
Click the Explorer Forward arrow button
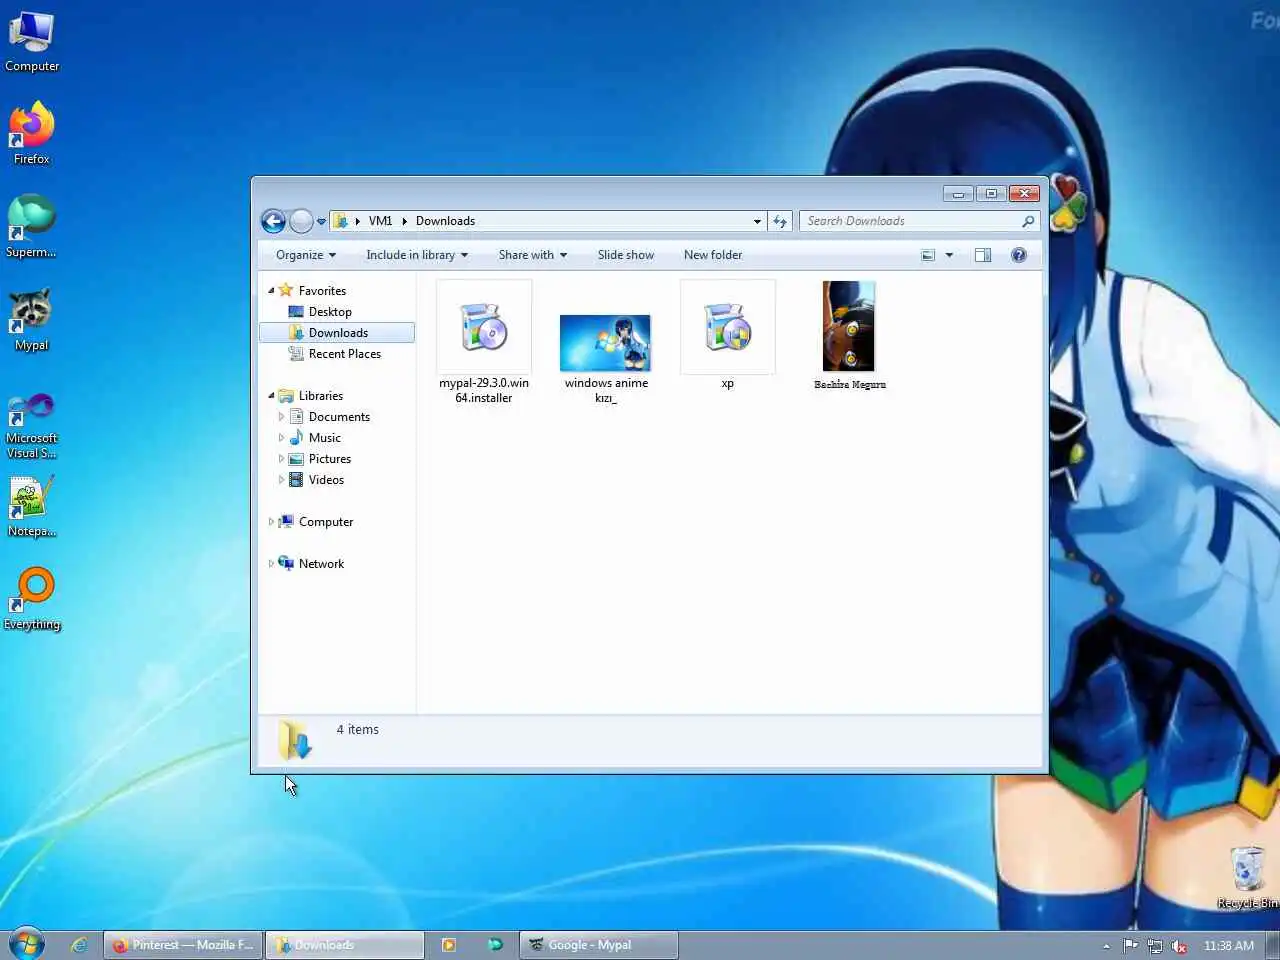(x=301, y=221)
